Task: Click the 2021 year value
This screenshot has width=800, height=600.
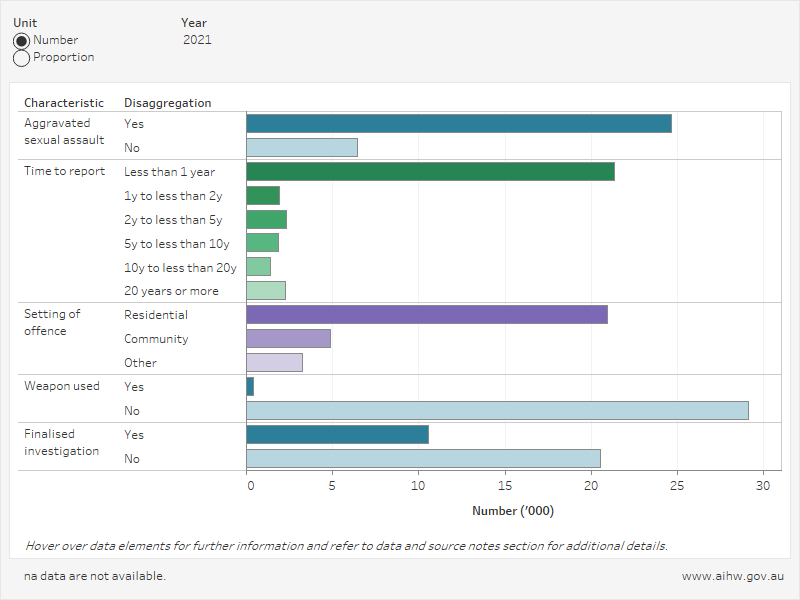Action: pyautogui.click(x=197, y=40)
